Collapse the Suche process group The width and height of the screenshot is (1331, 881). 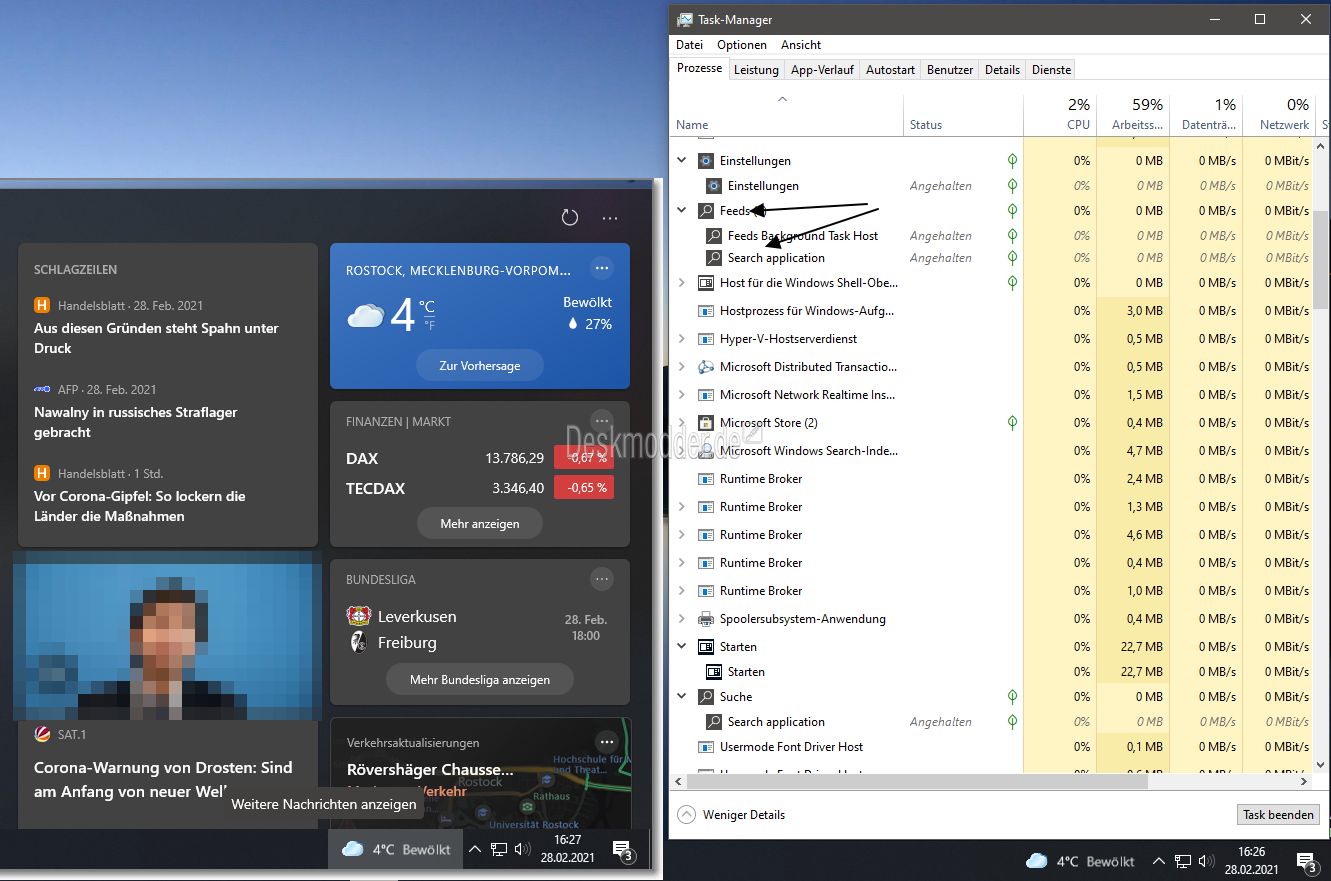pyautogui.click(x=682, y=696)
